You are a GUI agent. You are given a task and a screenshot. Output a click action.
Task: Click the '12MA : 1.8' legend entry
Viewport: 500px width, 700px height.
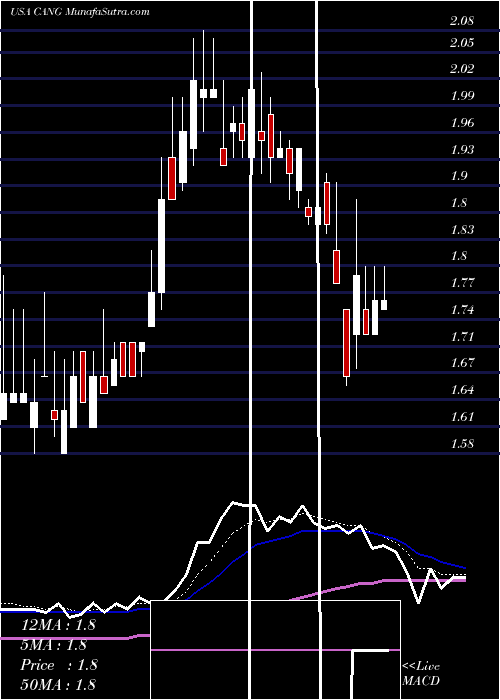click(58, 625)
